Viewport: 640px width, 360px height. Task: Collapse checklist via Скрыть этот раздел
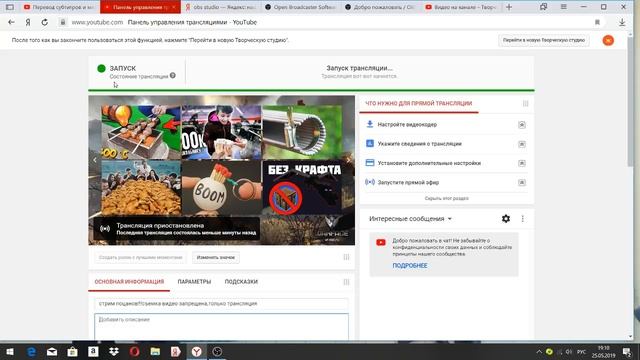(x=447, y=198)
